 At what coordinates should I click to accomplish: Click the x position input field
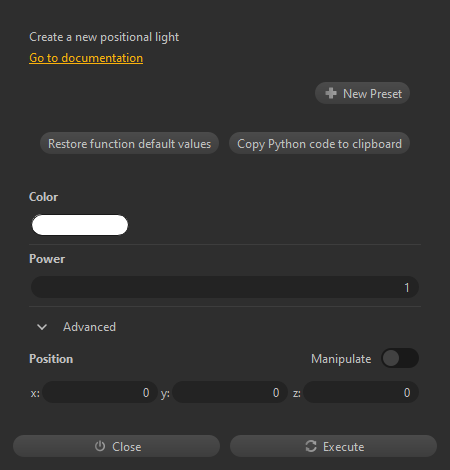[100, 392]
